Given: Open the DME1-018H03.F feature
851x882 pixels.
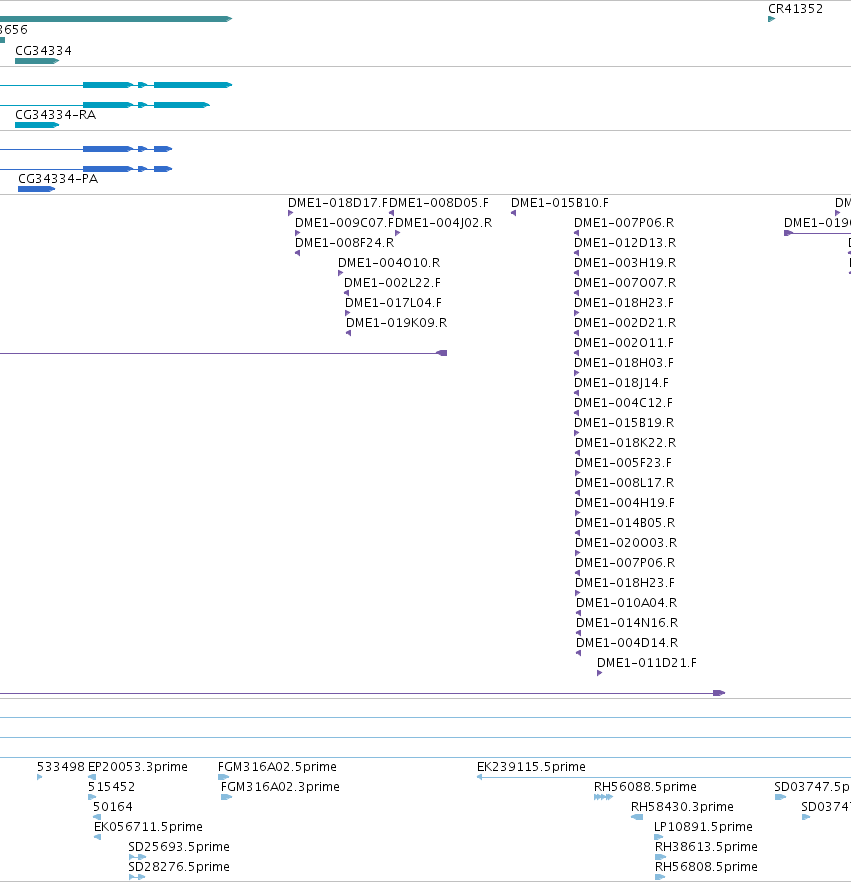Looking at the screenshot, I should (x=624, y=363).
